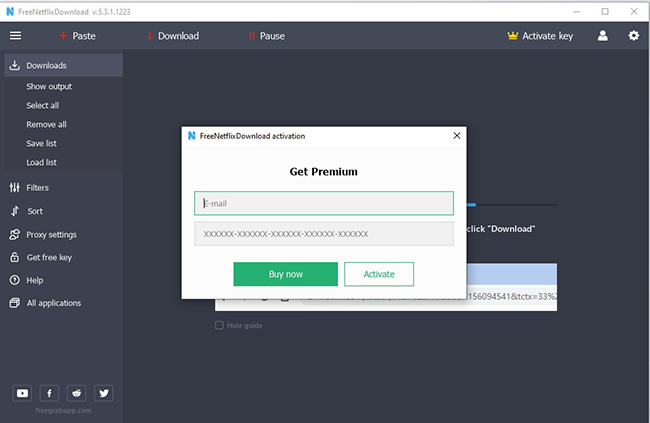Image resolution: width=650 pixels, height=423 pixels.
Task: Click the license key input field
Action: pyautogui.click(x=324, y=234)
